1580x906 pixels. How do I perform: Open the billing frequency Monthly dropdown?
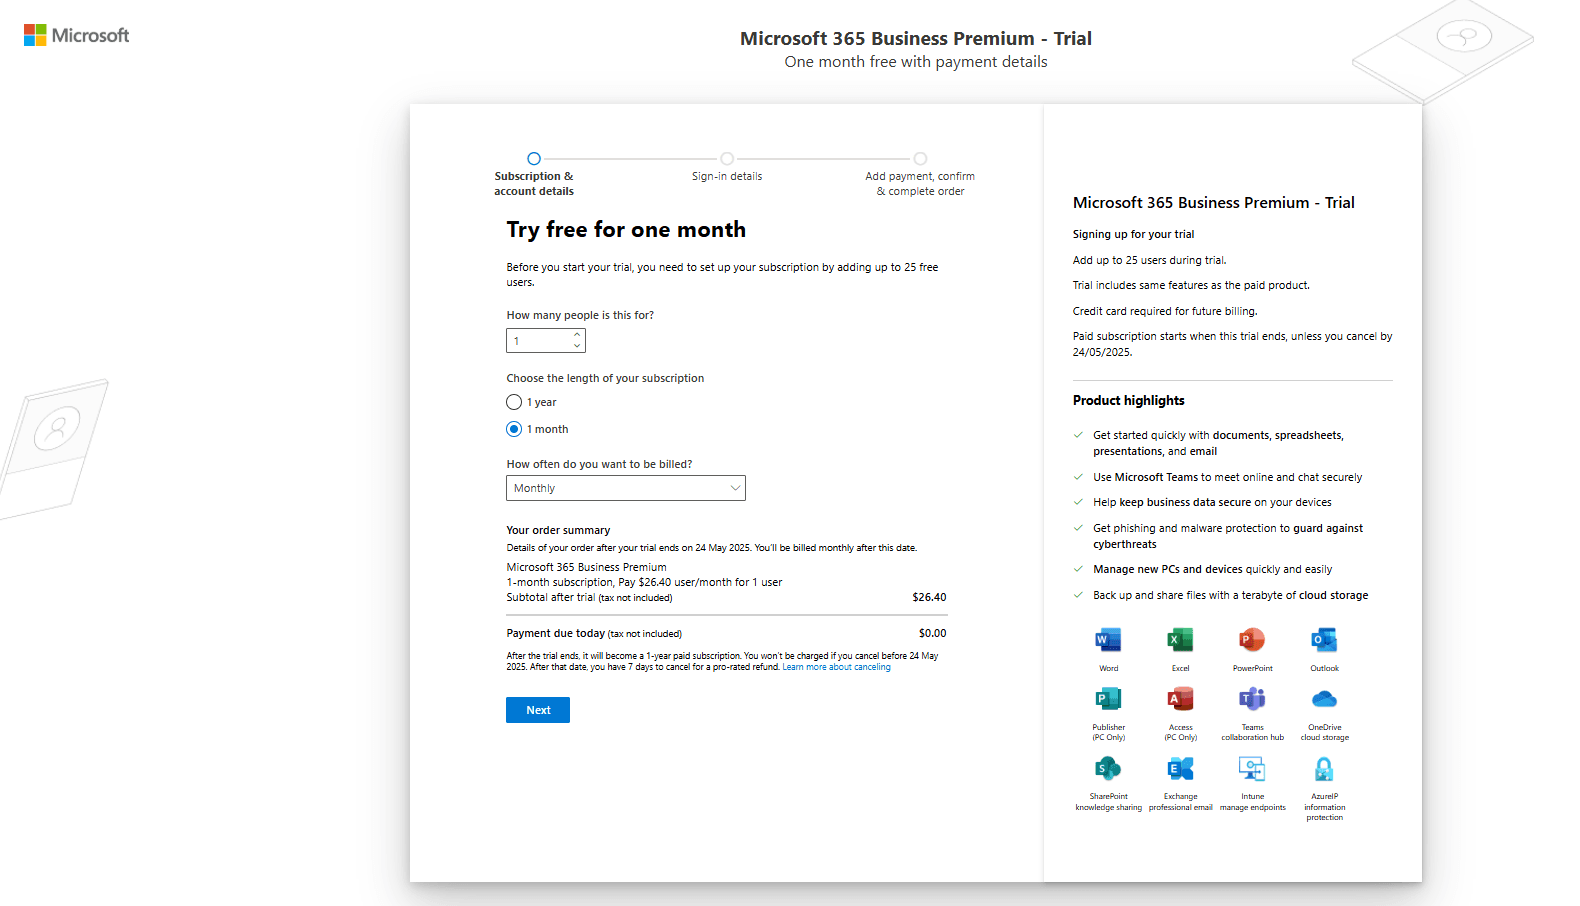click(626, 488)
